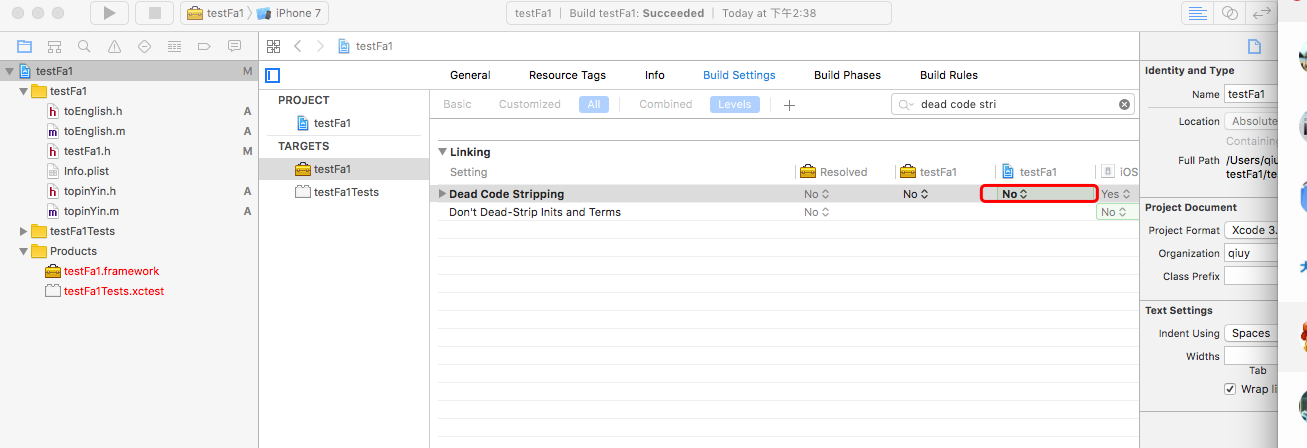This screenshot has height=448, width=1307.
Task: Open toEnglish.m file
Action: click(x=94, y=131)
